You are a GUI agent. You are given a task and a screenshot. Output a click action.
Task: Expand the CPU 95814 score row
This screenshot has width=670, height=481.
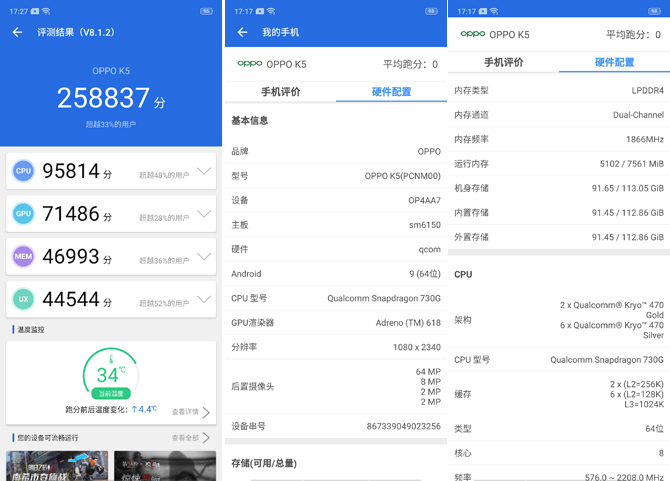pyautogui.click(x=204, y=171)
